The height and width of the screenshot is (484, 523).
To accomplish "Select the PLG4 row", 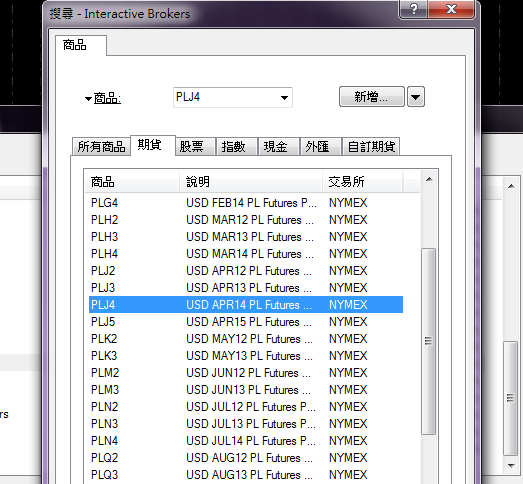I will (246, 203).
